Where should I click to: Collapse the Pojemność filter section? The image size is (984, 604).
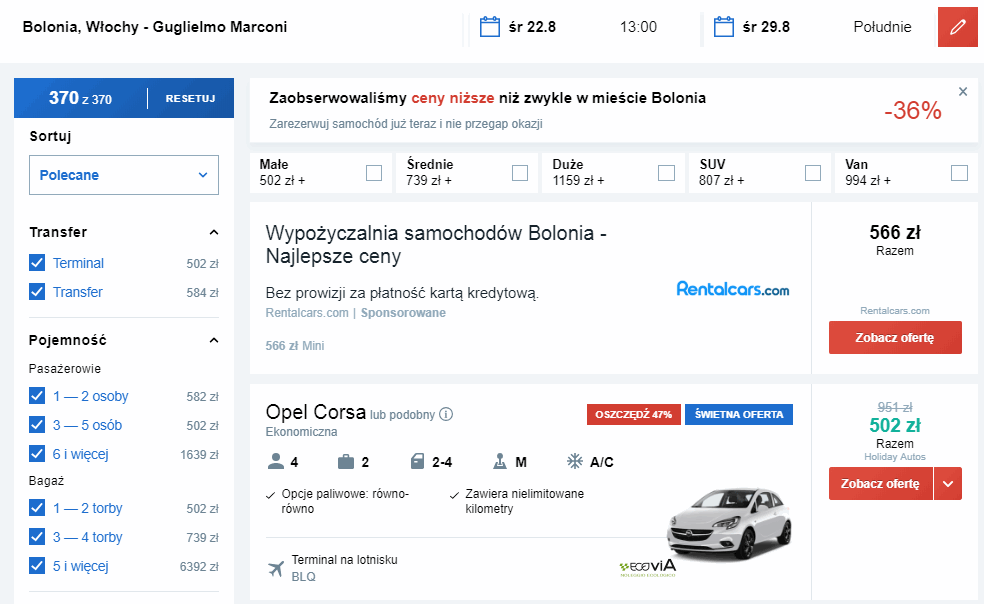point(213,340)
